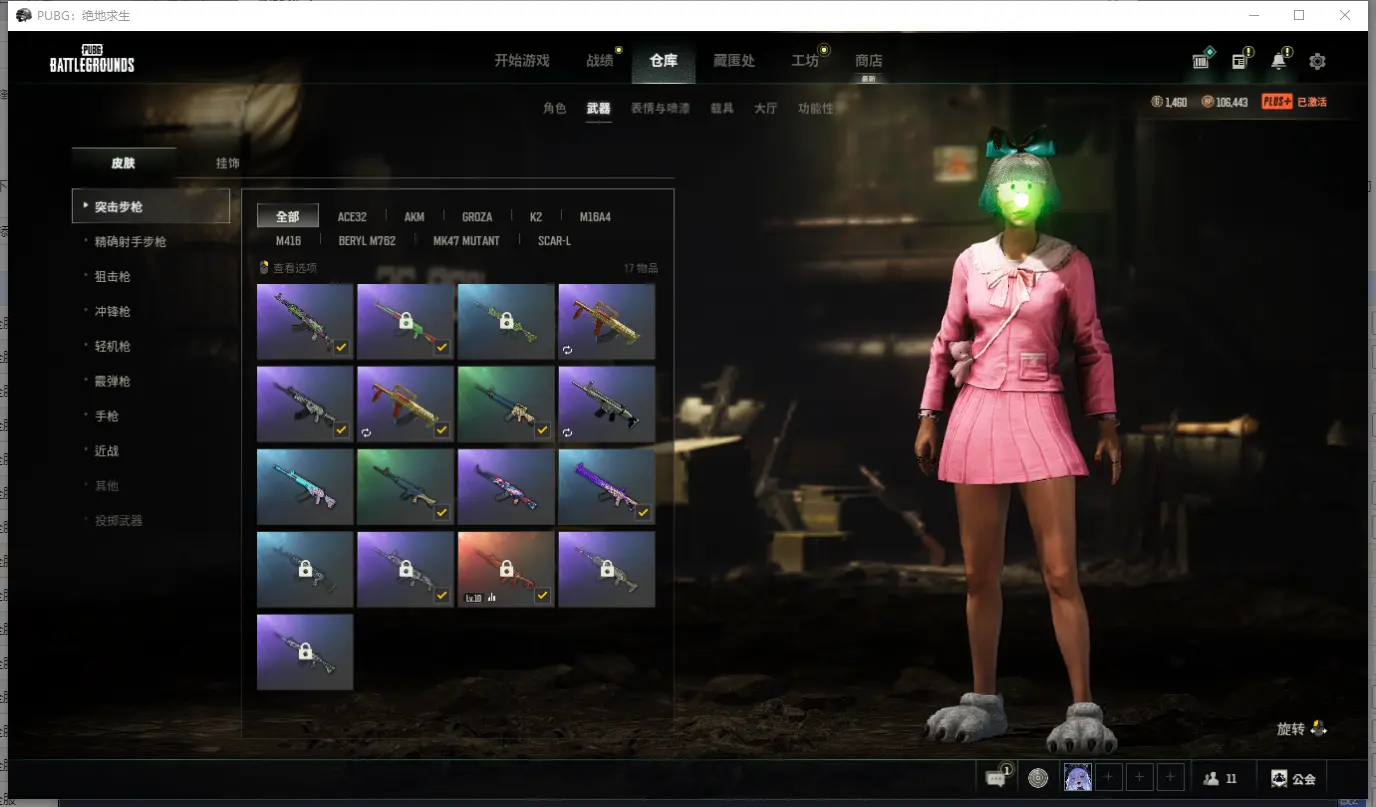The height and width of the screenshot is (807, 1376).
Task: Select the 冲锋枪 category in sidebar
Action: click(x=112, y=312)
